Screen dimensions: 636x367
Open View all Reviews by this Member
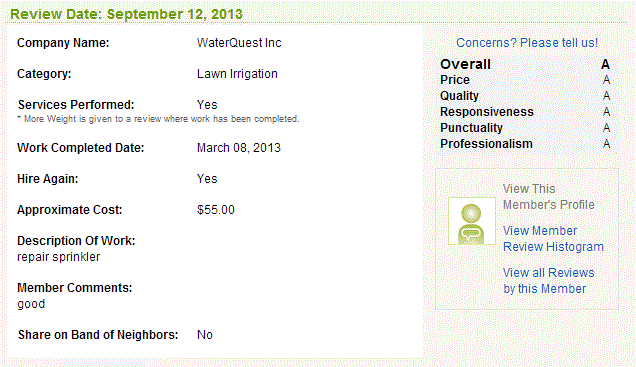pos(548,281)
